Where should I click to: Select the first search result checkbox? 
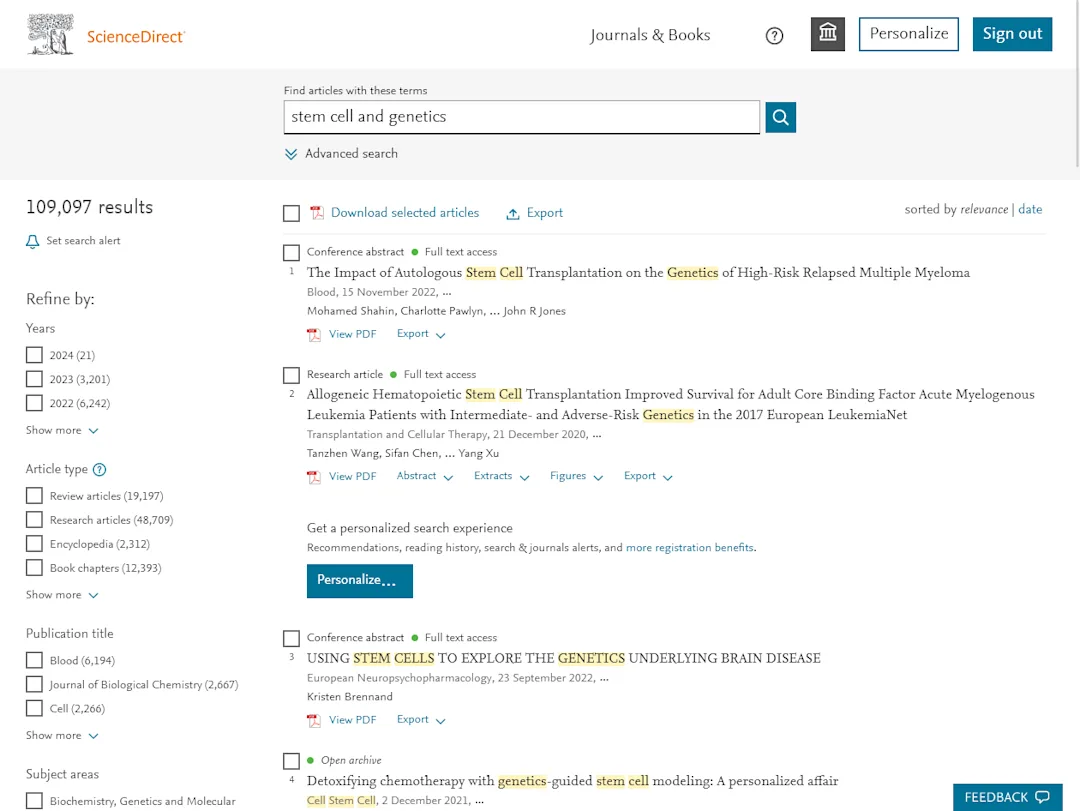[x=291, y=252]
